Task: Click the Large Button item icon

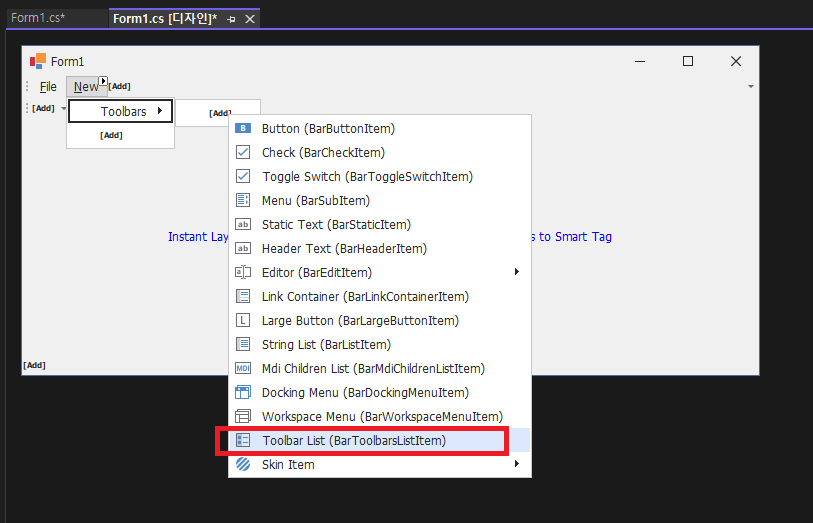Action: (x=243, y=320)
